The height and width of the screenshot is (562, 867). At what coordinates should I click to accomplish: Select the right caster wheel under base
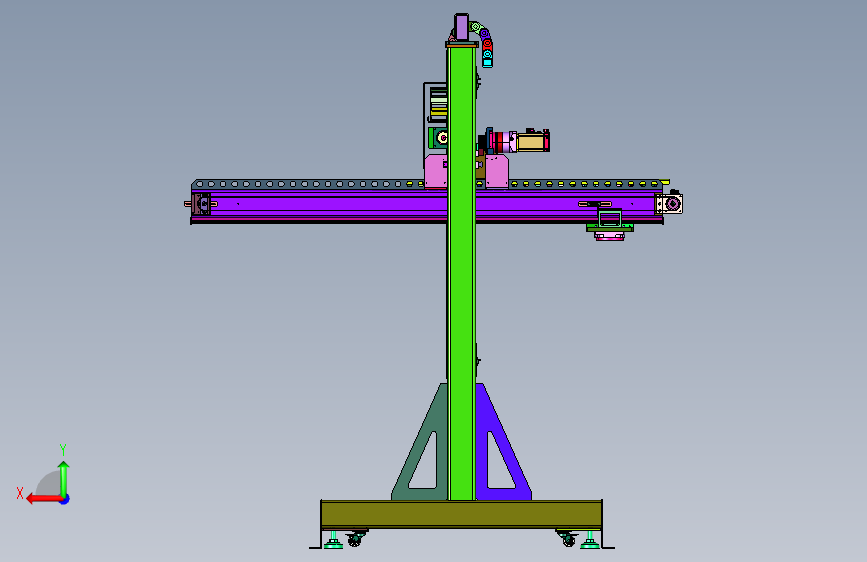tap(567, 539)
